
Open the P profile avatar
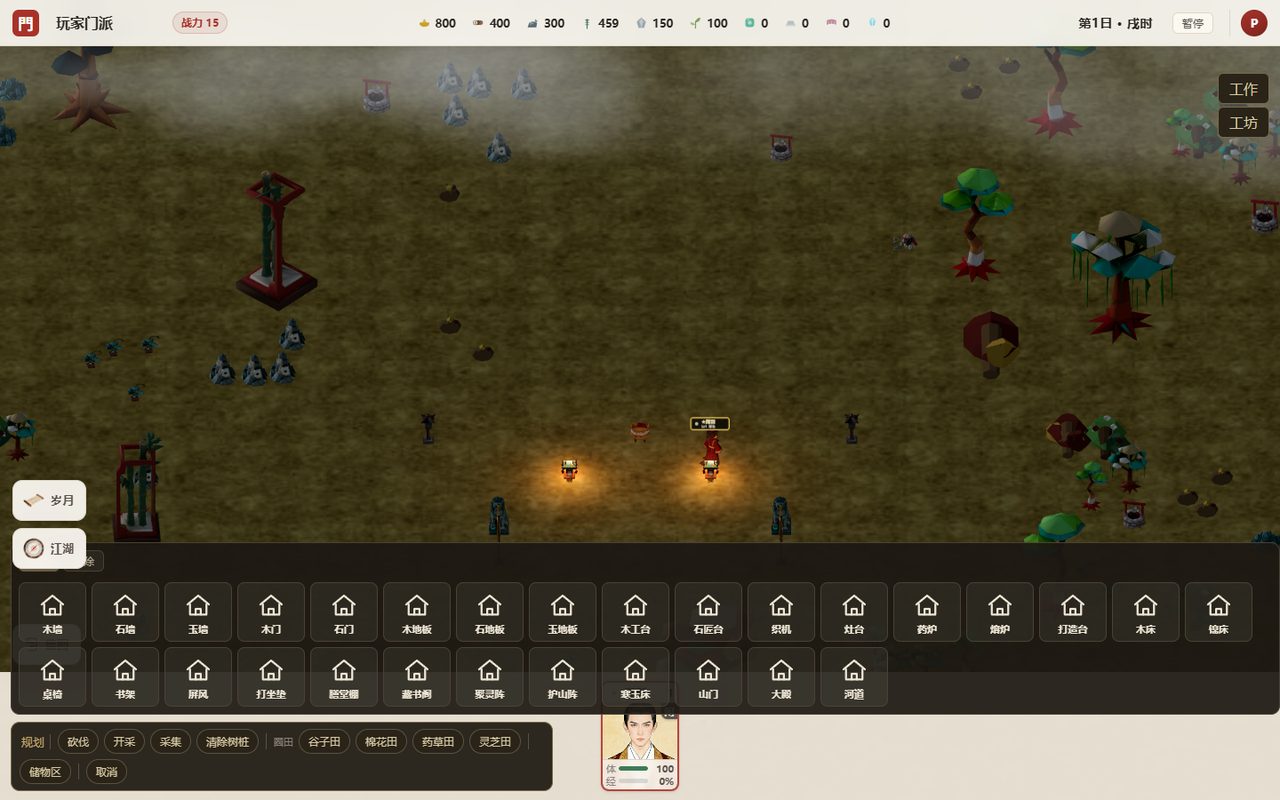[x=1254, y=23]
